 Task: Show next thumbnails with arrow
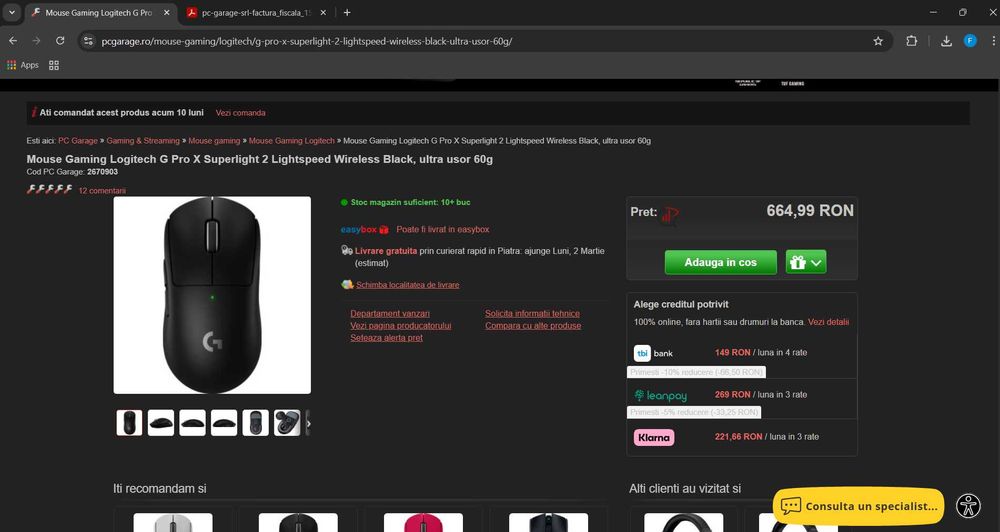(309, 424)
